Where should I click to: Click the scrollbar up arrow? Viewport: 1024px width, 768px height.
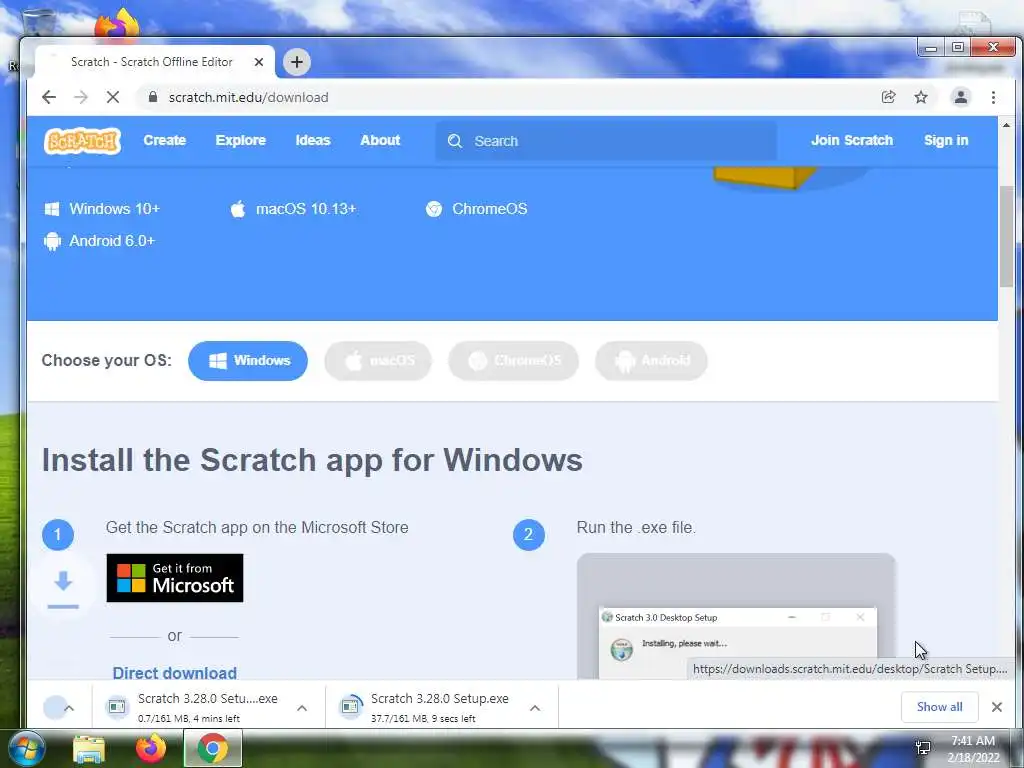tap(1006, 125)
